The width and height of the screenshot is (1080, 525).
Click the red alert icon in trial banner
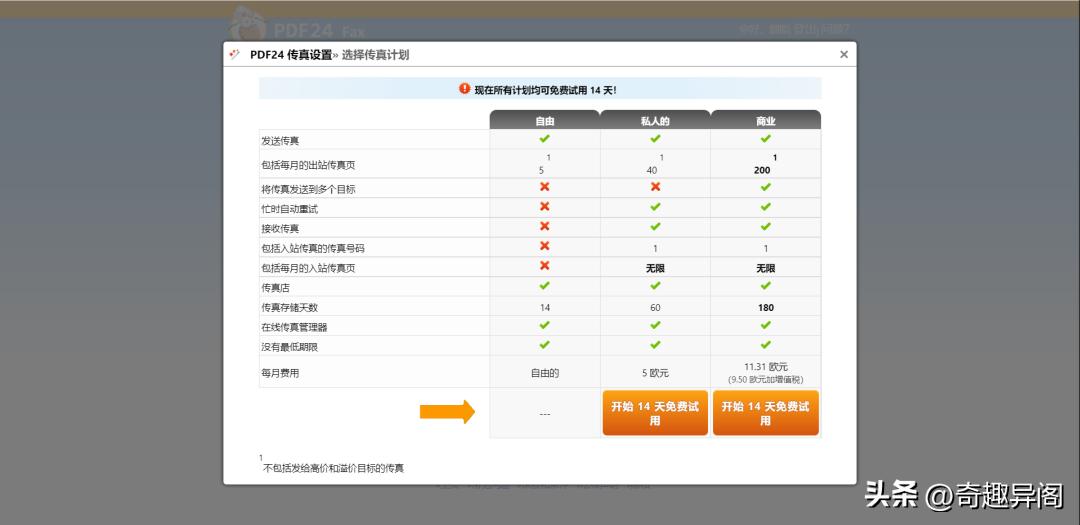464,89
